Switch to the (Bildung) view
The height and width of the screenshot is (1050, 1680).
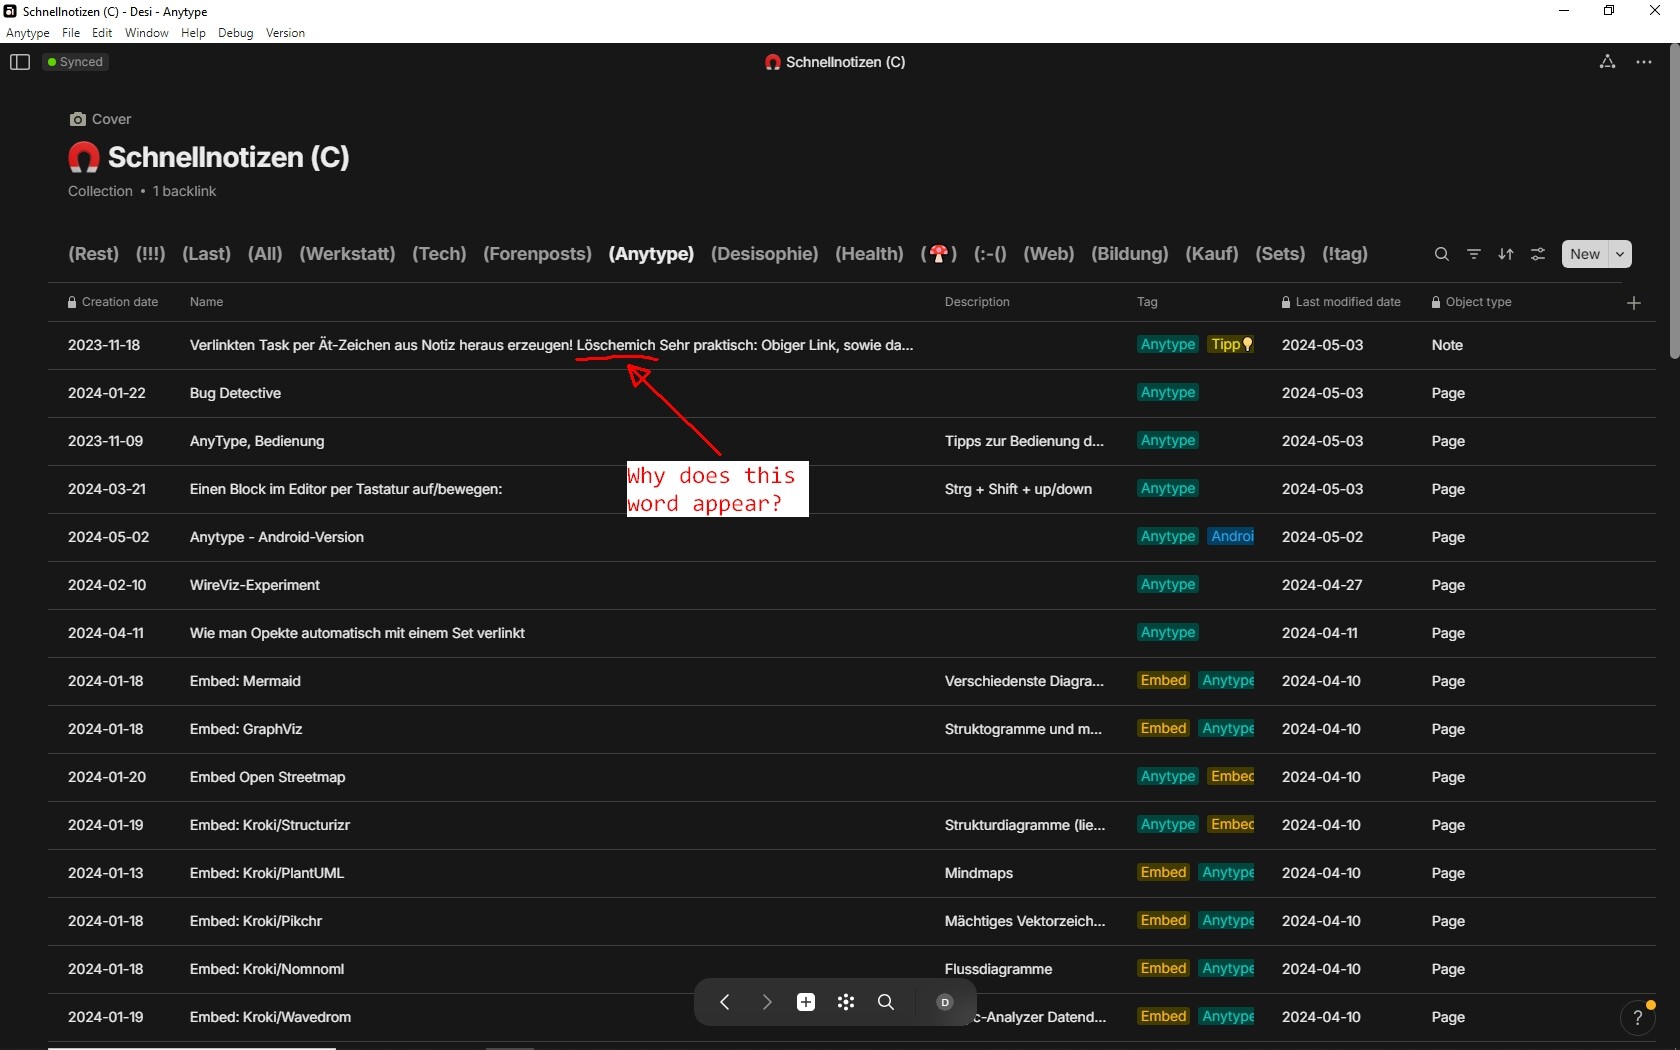[x=1129, y=254]
